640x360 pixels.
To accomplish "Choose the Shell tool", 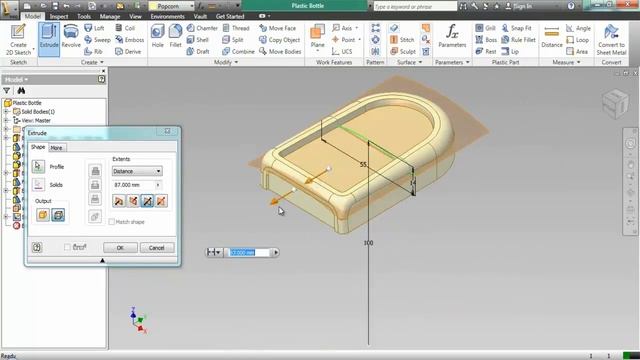I will (198, 40).
